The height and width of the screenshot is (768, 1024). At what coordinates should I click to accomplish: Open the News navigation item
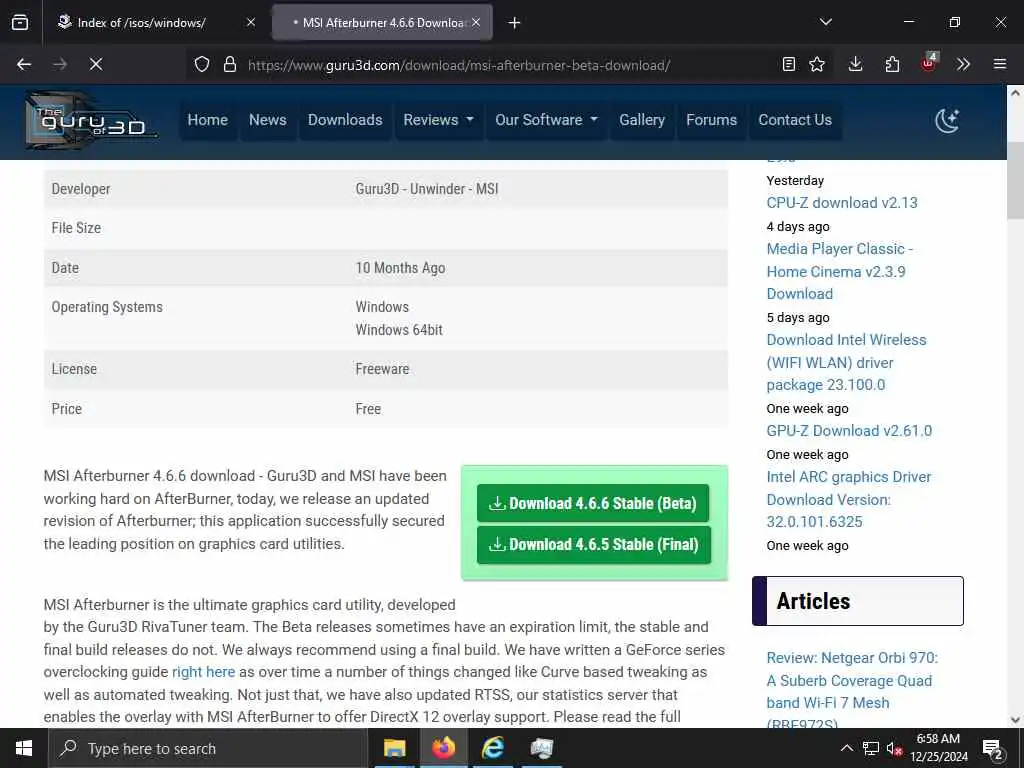[x=268, y=120]
